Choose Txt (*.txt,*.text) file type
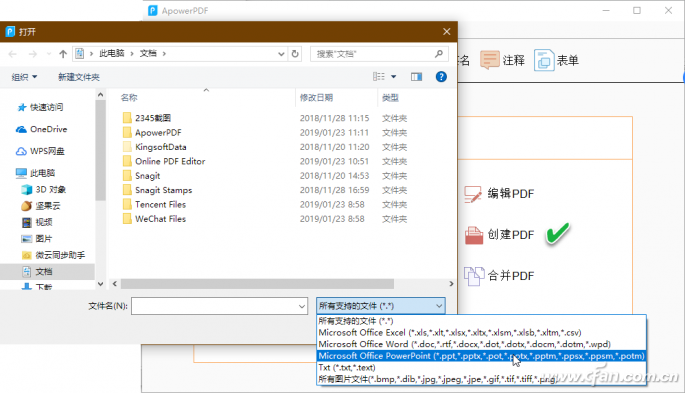Image resolution: width=685 pixels, height=393 pixels. coord(481,368)
